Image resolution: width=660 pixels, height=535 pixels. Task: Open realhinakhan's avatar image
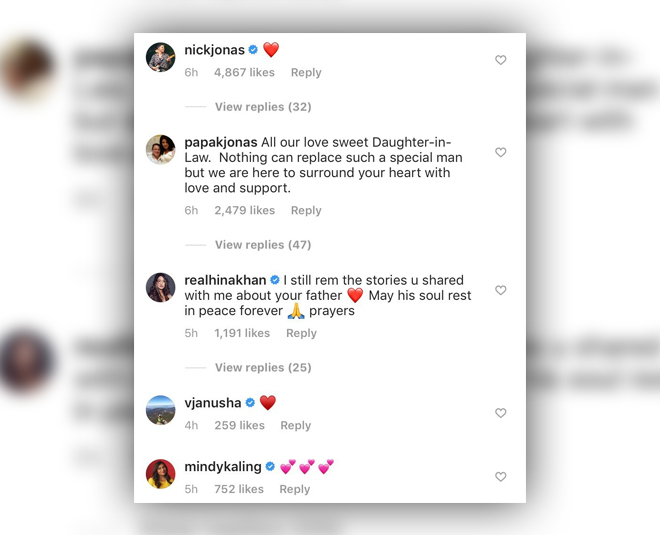point(160,287)
